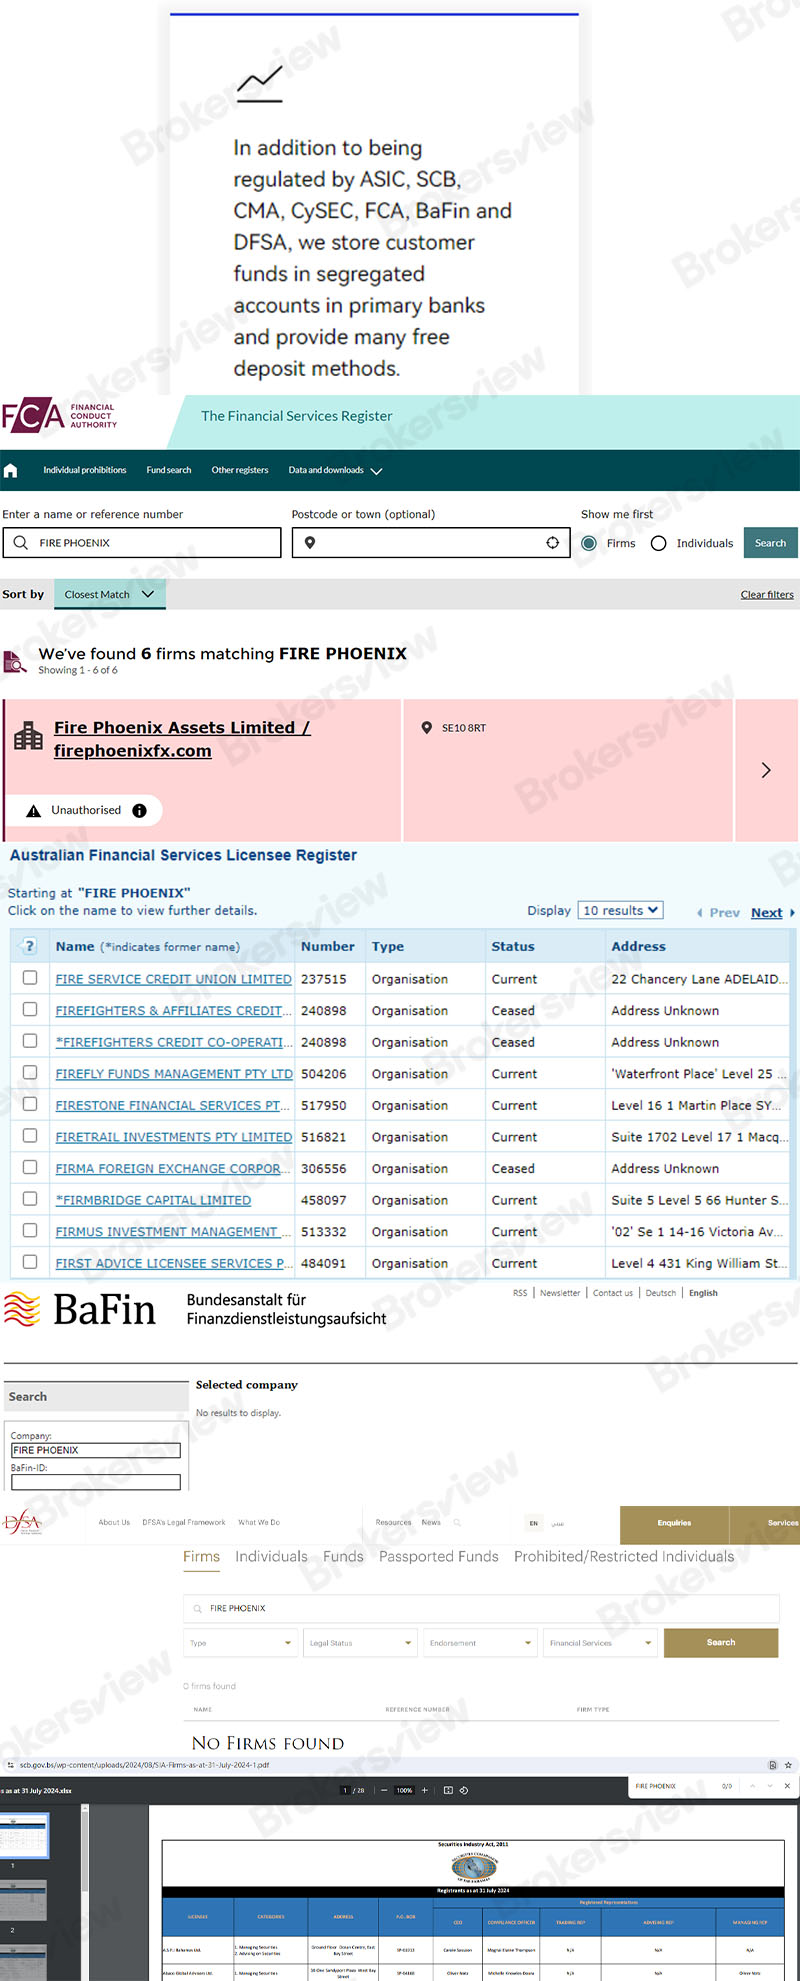Click the magnifier icon in FCA search box
Viewport: 800px width, 1981px height.
click(x=21, y=543)
